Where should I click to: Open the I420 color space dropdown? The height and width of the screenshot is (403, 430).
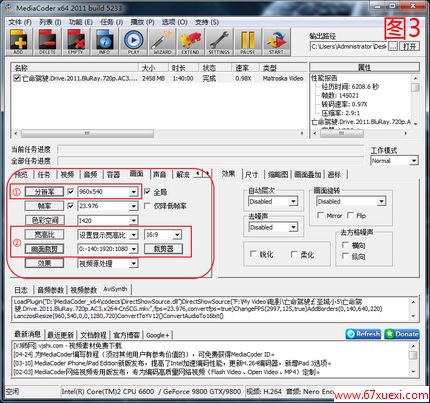pyautogui.click(x=133, y=220)
